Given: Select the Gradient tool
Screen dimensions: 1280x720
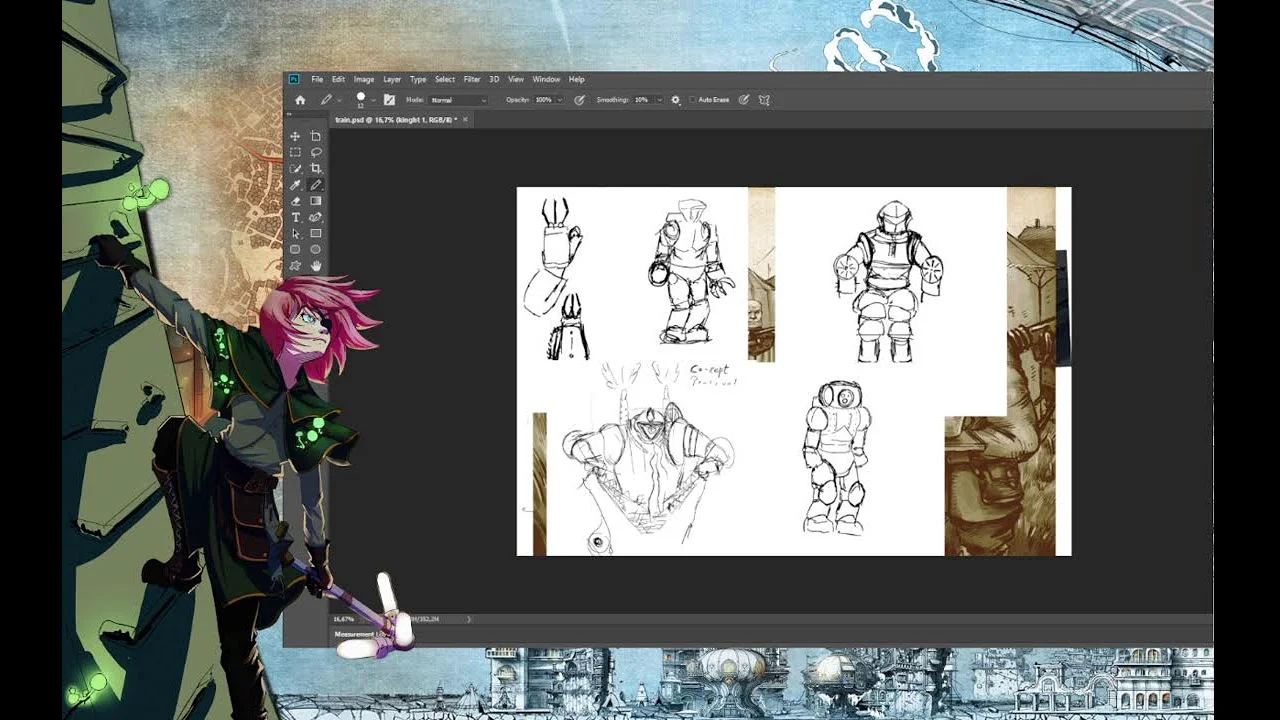Looking at the screenshot, I should (316, 201).
